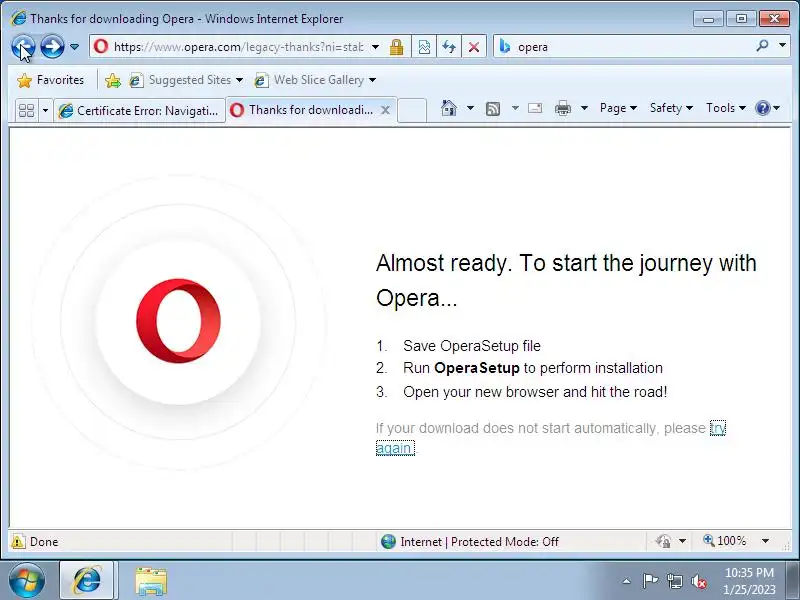Expand the Print options dropdown arrow
This screenshot has height=600, width=800.
click(x=585, y=108)
